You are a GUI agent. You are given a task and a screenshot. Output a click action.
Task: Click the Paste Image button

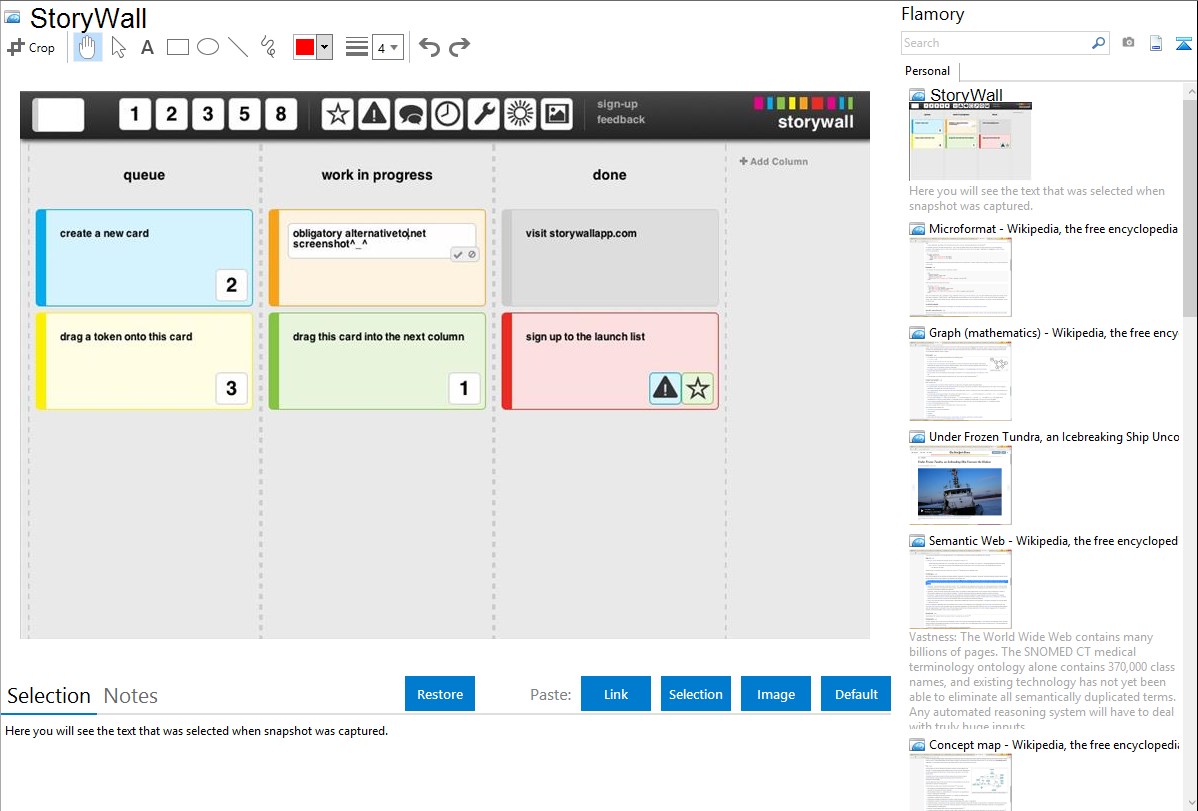[x=775, y=694]
